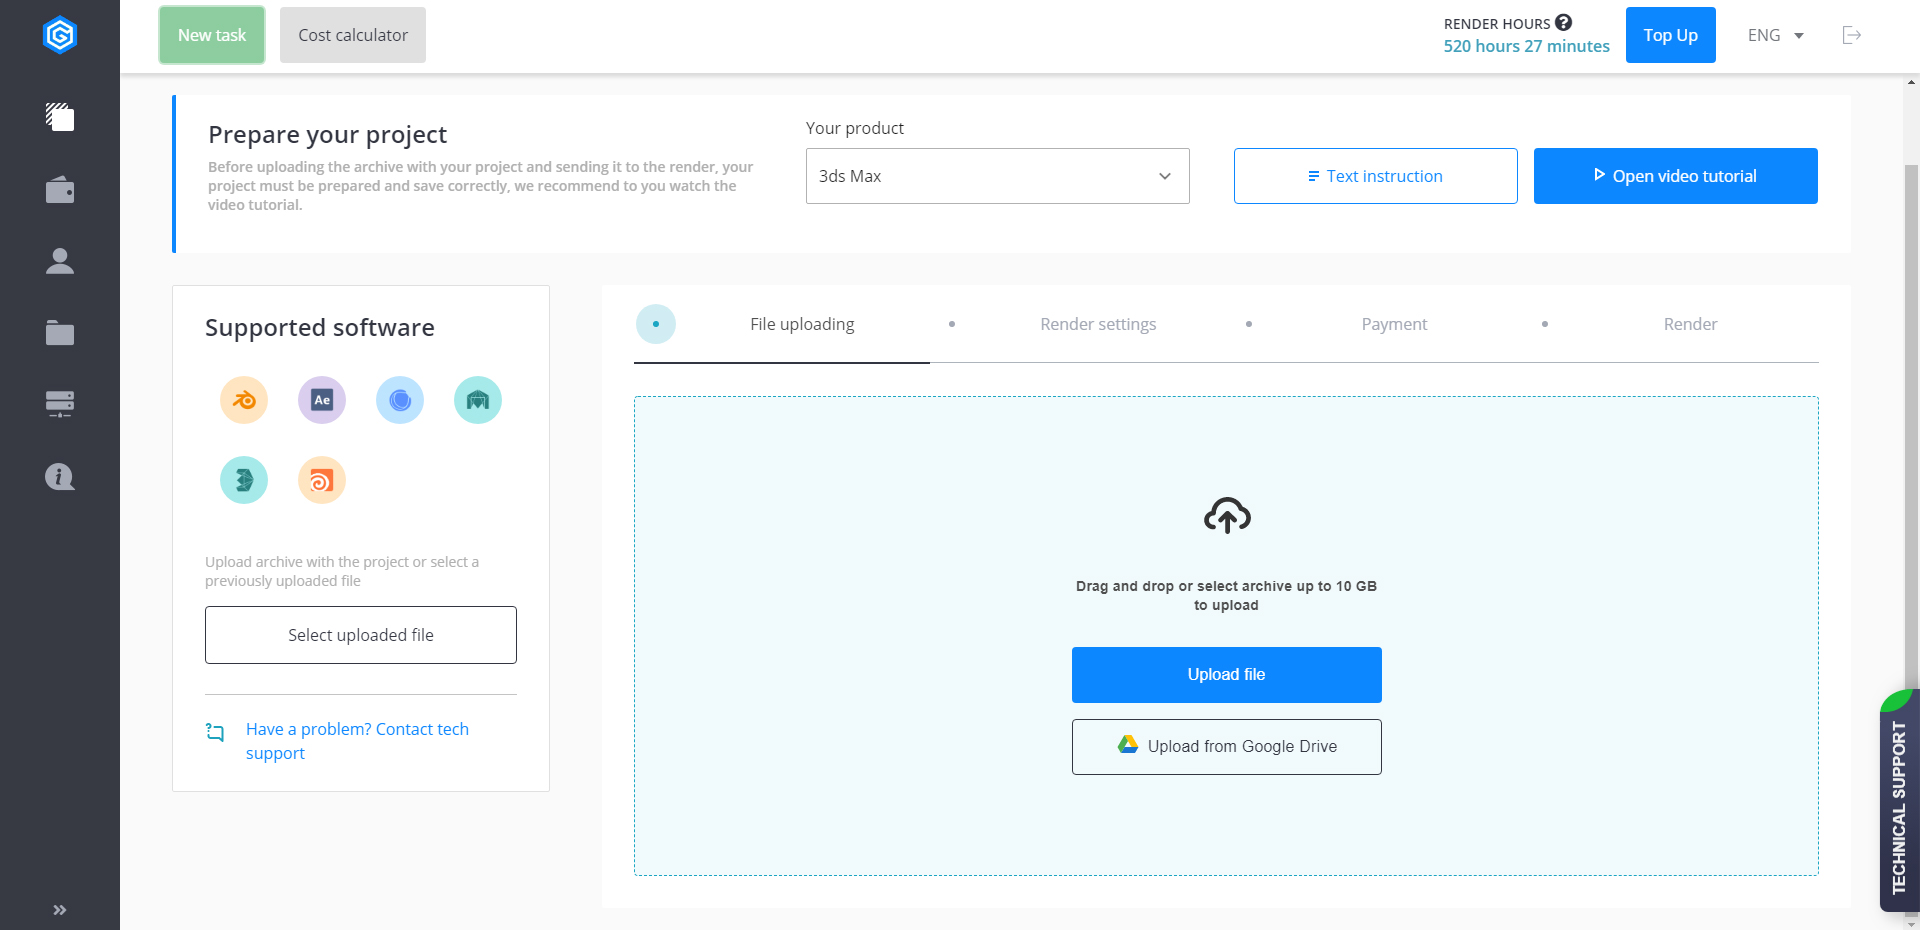The height and width of the screenshot is (930, 1920).
Task: Open the info bubble sidebar icon
Action: [x=60, y=476]
